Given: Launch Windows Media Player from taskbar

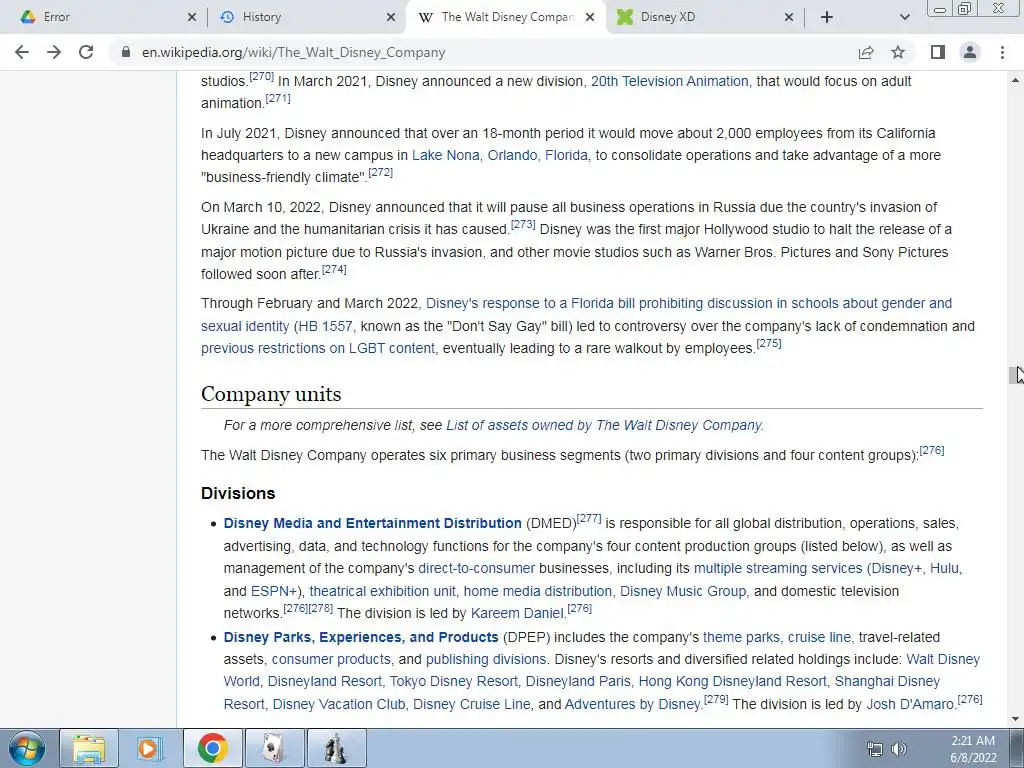Looking at the screenshot, I should point(150,748).
